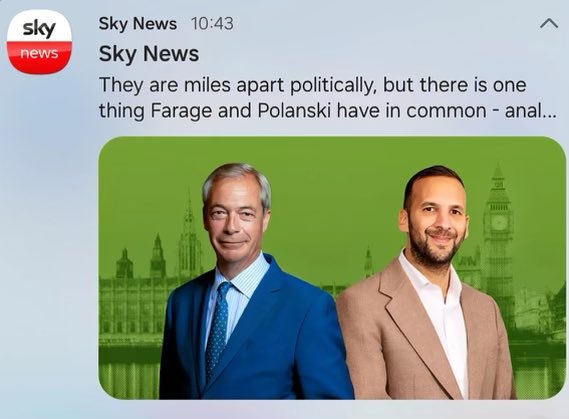Open the bold Sky News notification title

(x=149, y=54)
